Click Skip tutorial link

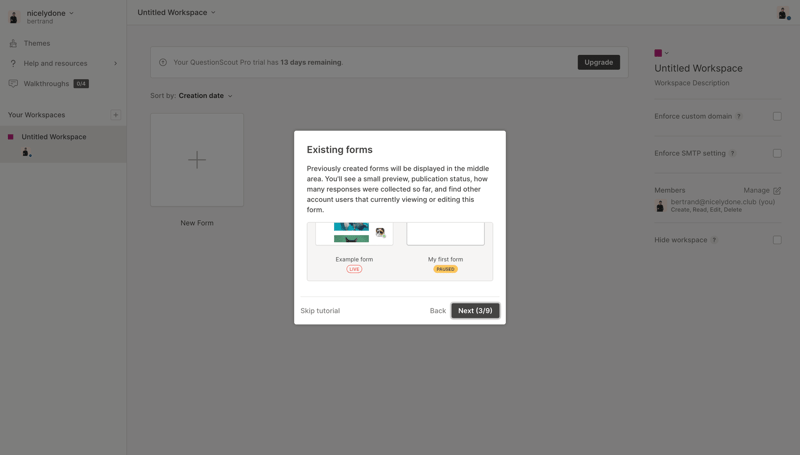(320, 311)
